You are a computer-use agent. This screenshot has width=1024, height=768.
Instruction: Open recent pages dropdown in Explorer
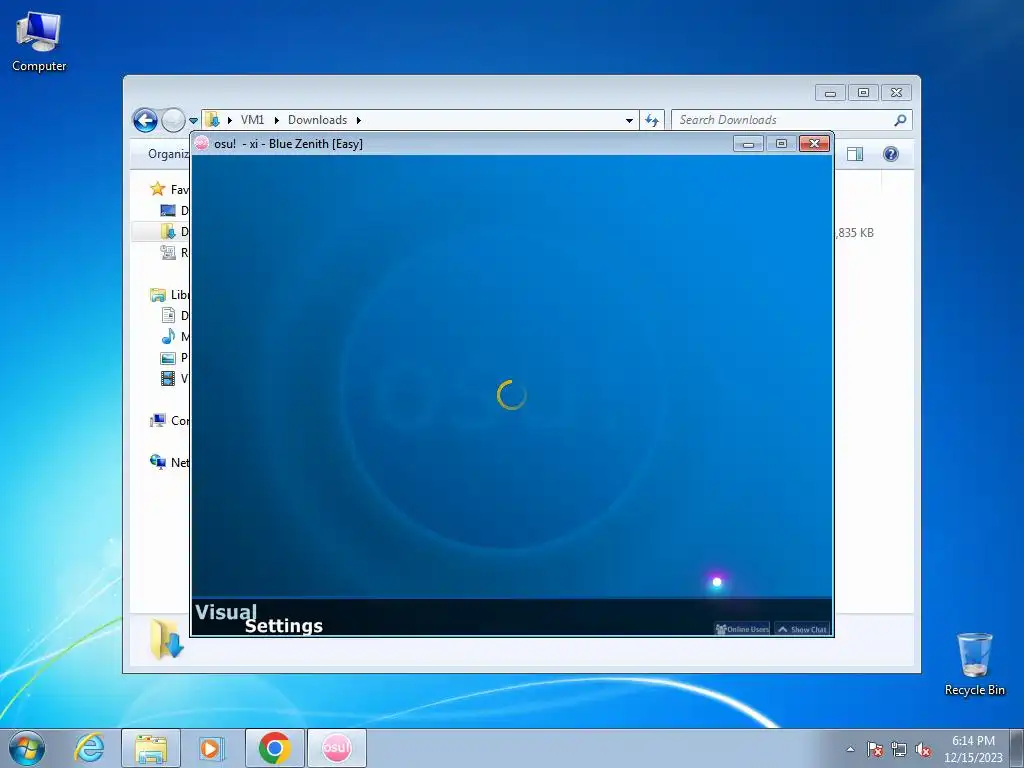click(193, 121)
